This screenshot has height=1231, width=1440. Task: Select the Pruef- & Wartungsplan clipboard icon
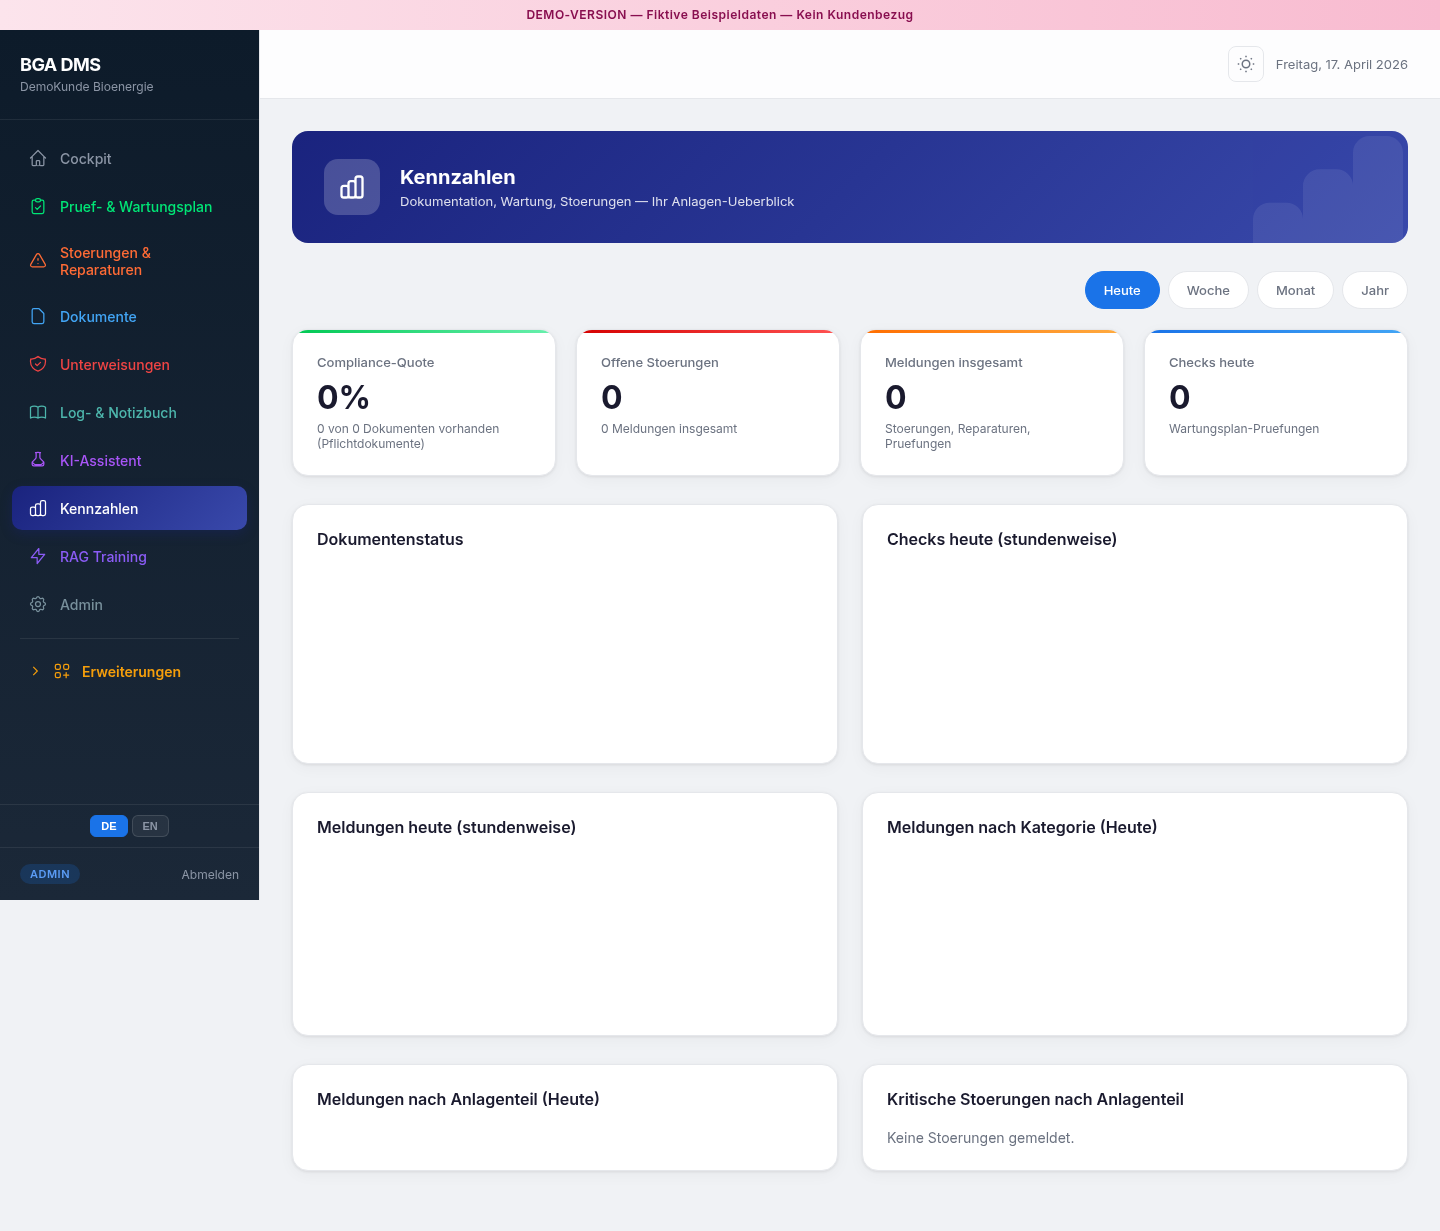(x=38, y=206)
